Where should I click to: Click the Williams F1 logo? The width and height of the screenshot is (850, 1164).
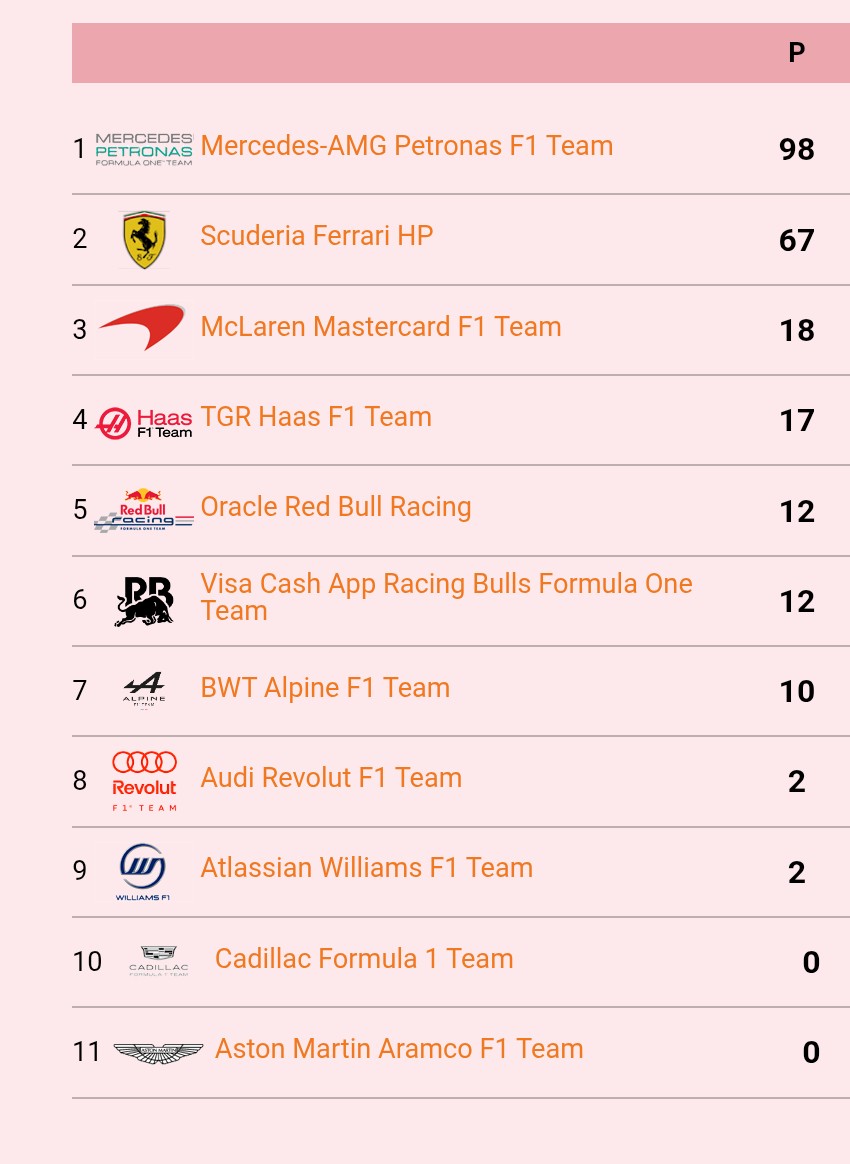[143, 871]
